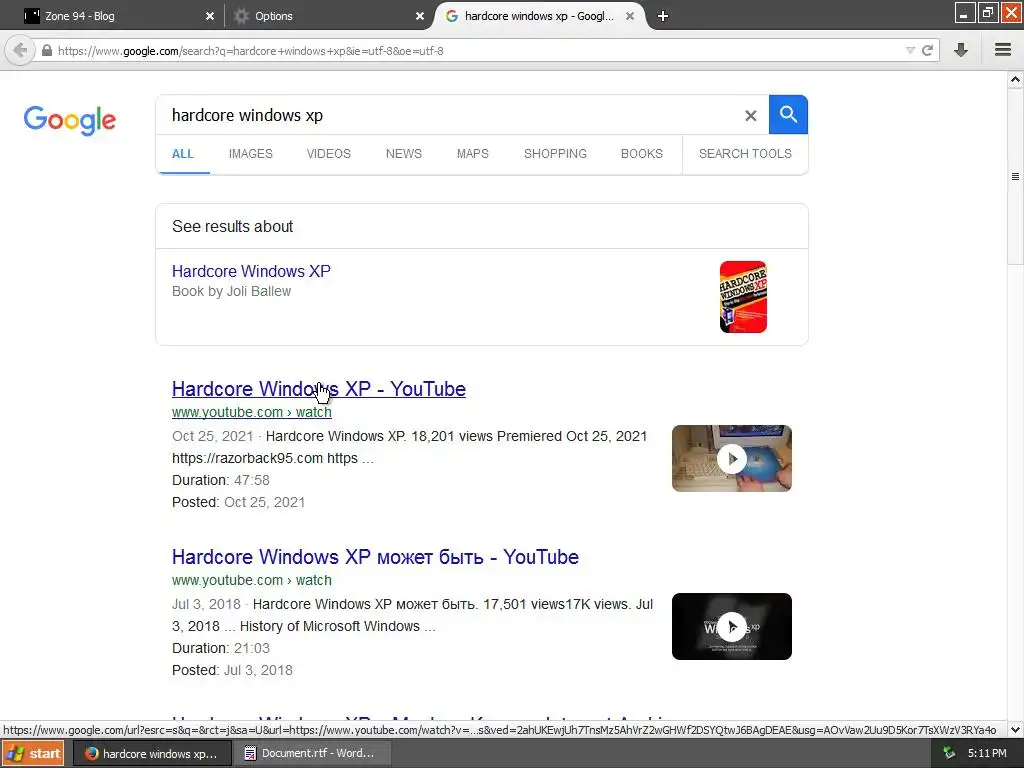Click the Windows start button
Viewport: 1024px width, 768px height.
point(33,754)
